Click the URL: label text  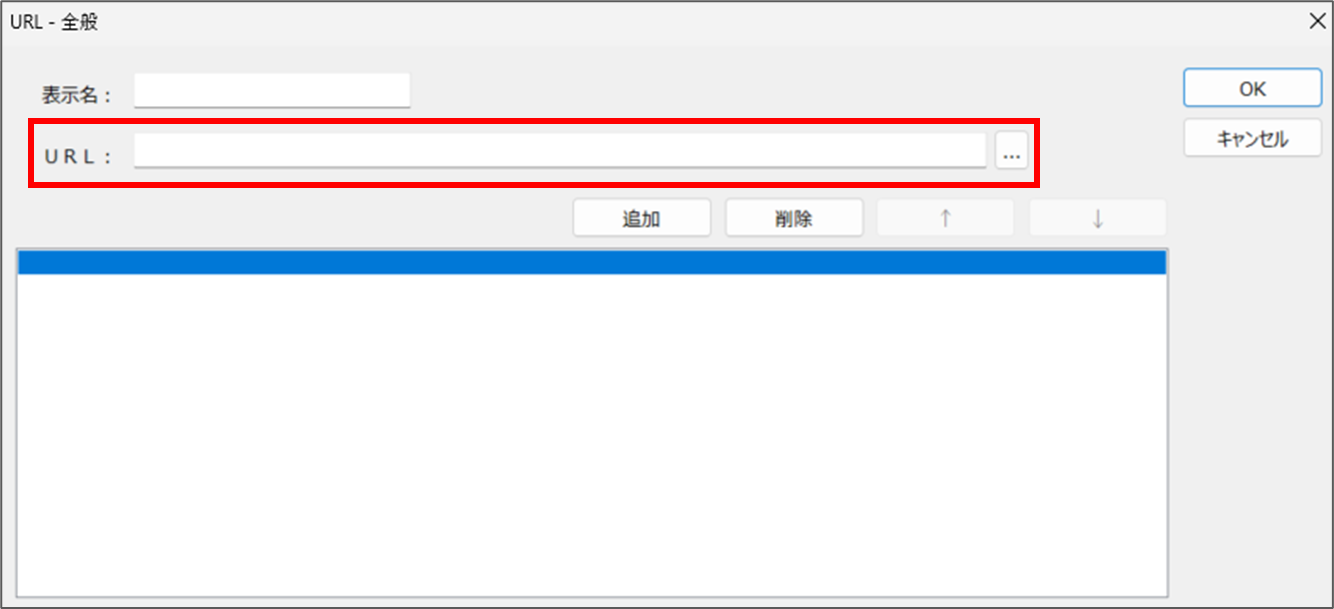pyautogui.click(x=78, y=157)
